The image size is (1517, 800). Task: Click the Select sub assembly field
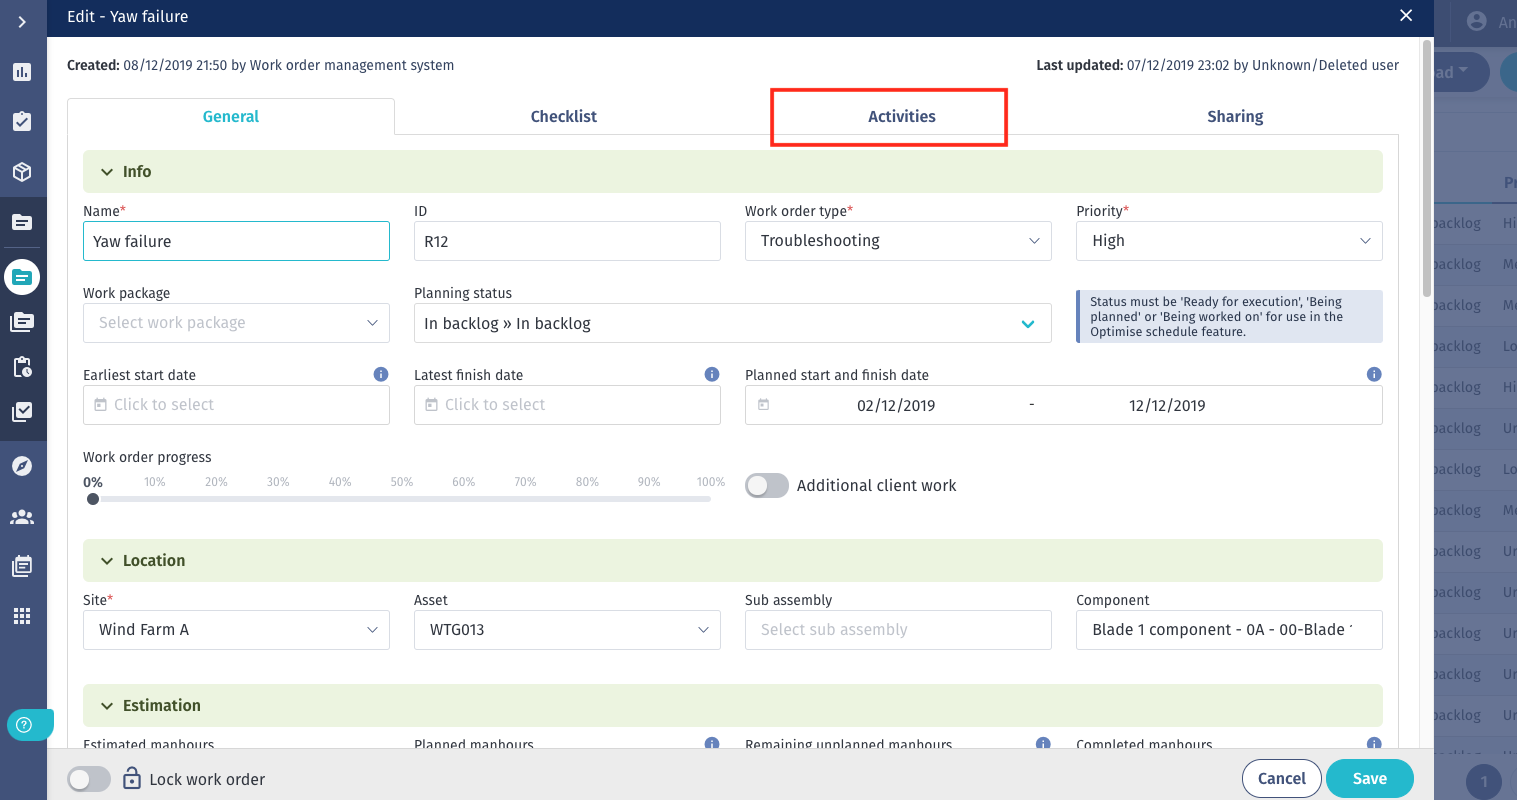coord(898,630)
